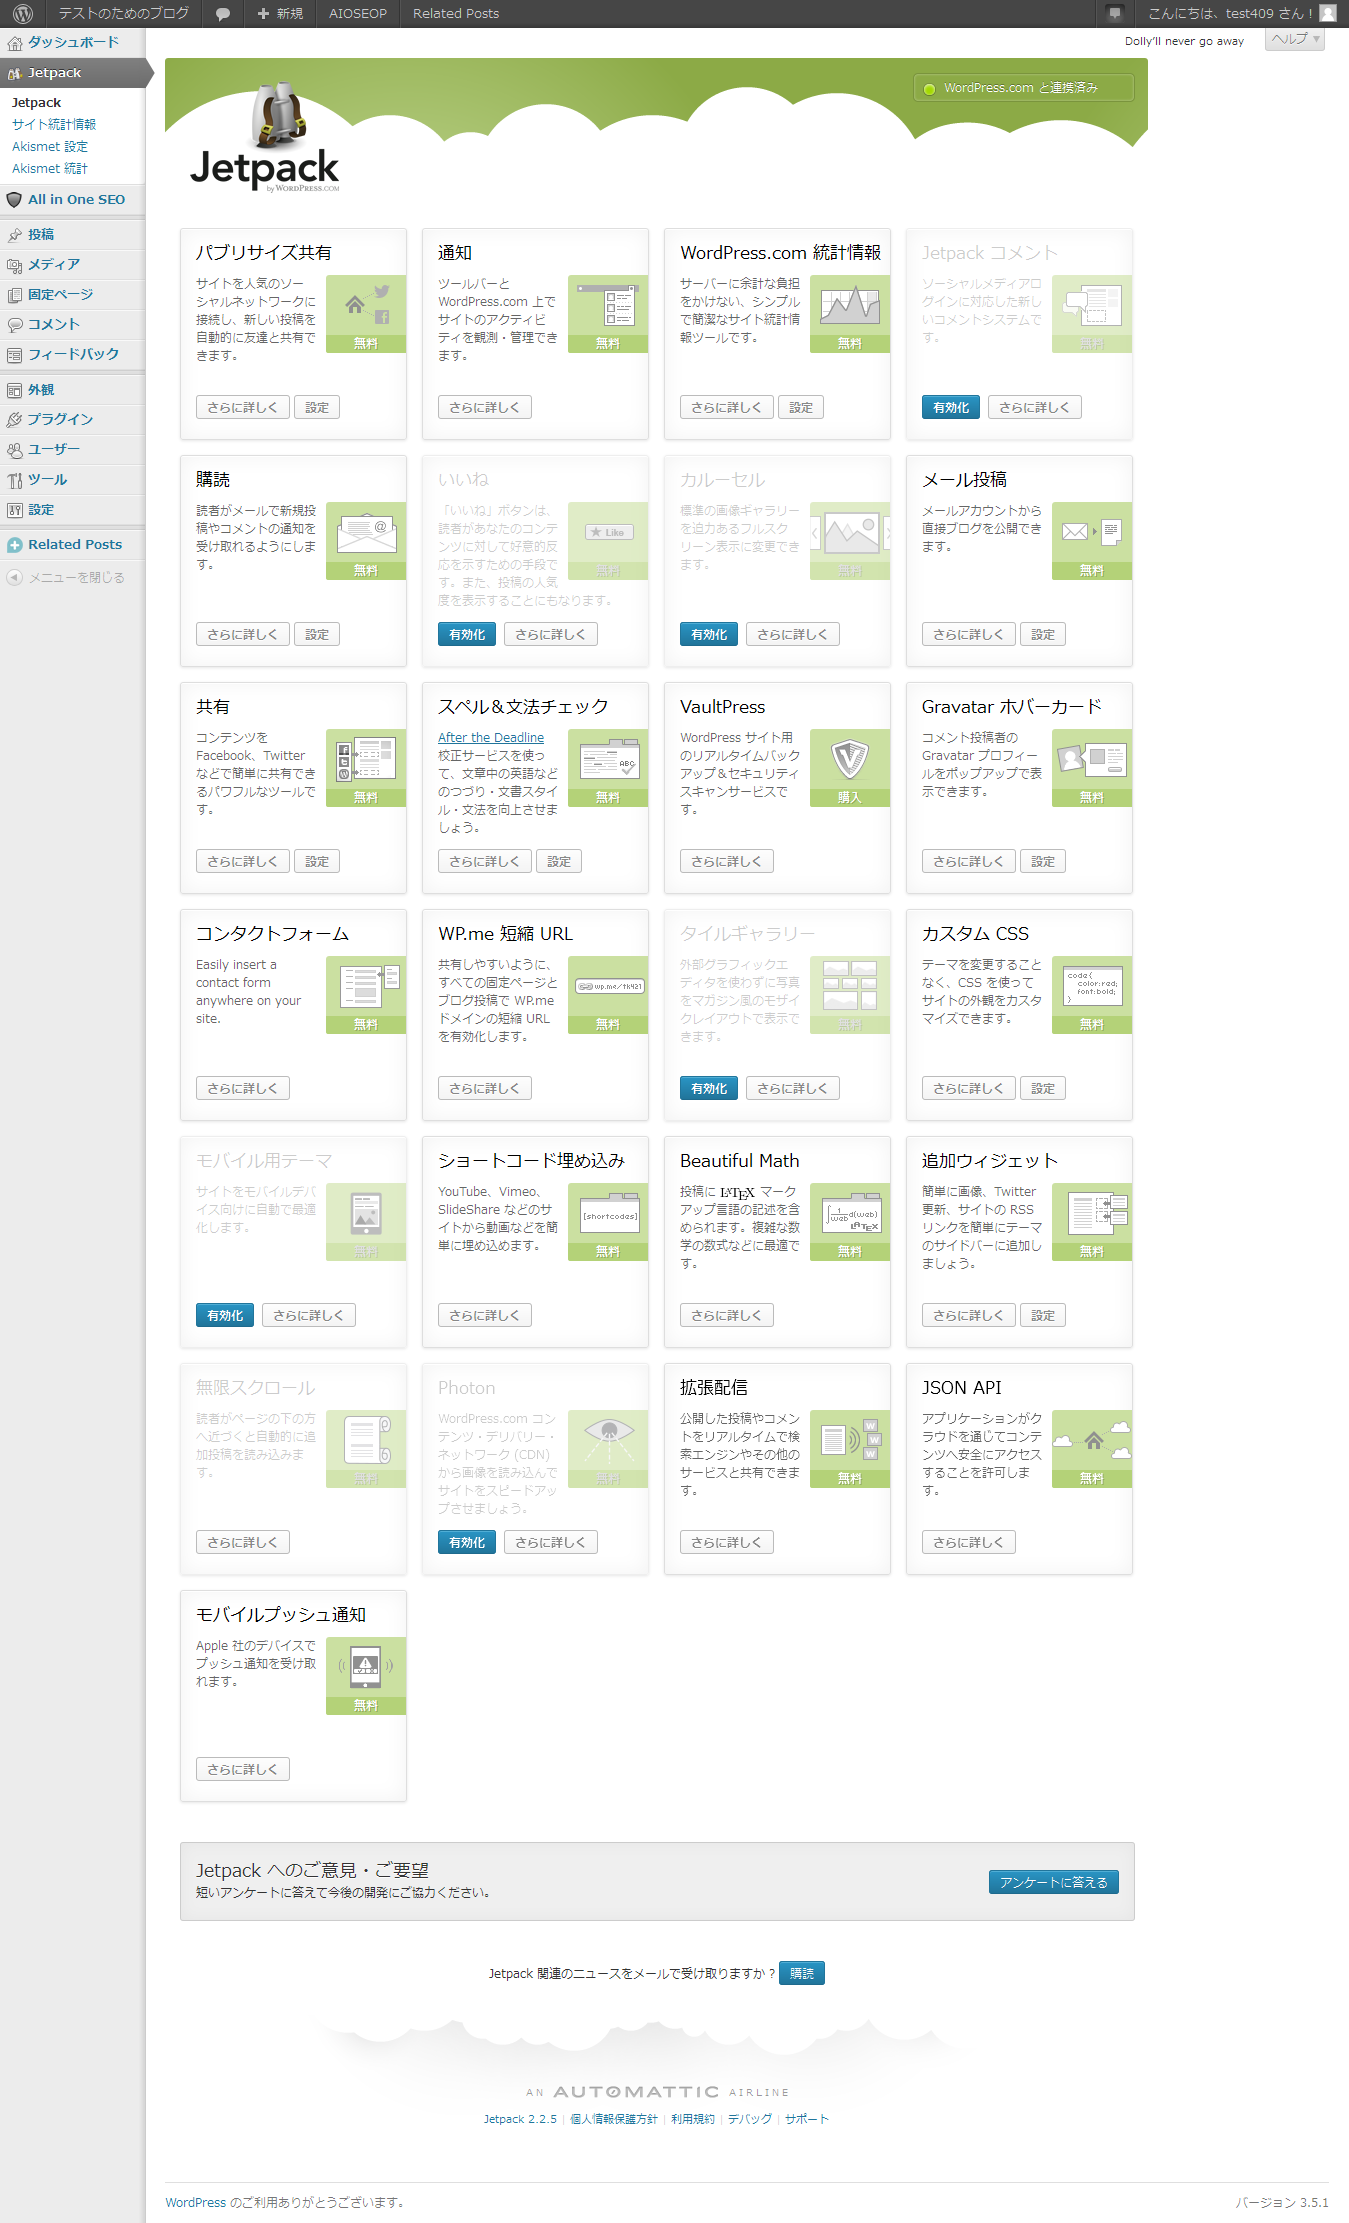The height and width of the screenshot is (2223, 1349).
Task: Activate the カルーセル module
Action: 709,634
